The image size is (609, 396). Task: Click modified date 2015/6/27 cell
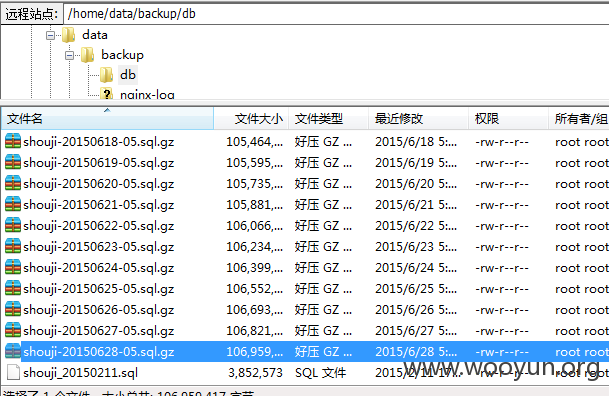click(416, 330)
